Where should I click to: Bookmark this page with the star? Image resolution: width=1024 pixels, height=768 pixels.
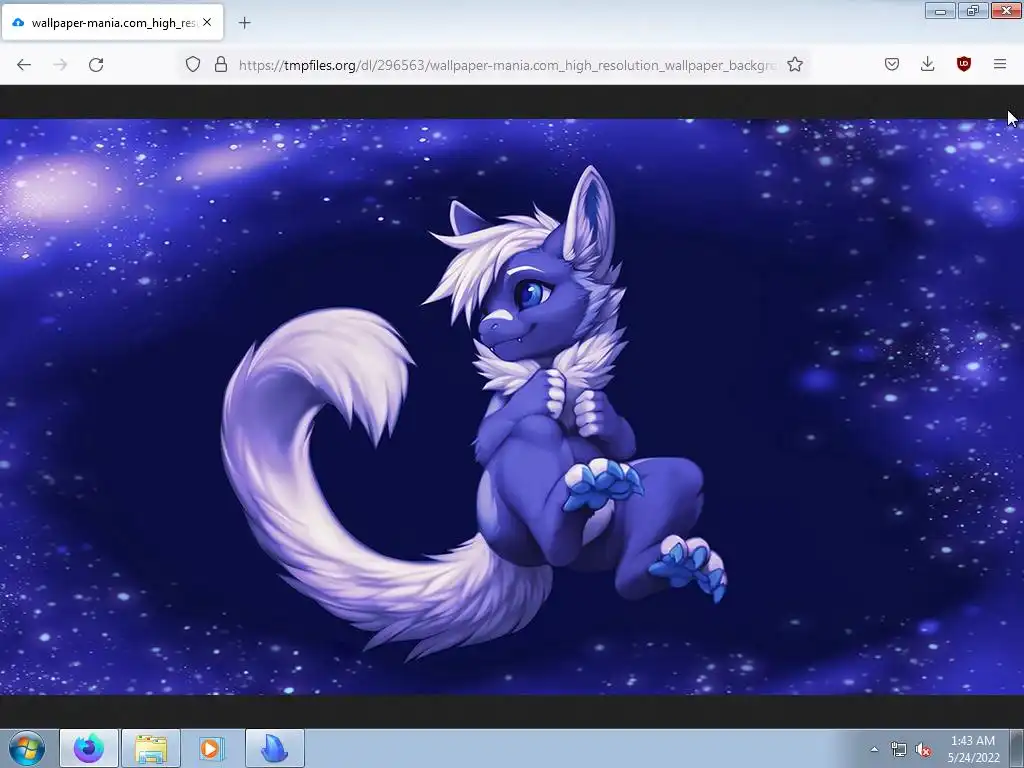tap(795, 64)
